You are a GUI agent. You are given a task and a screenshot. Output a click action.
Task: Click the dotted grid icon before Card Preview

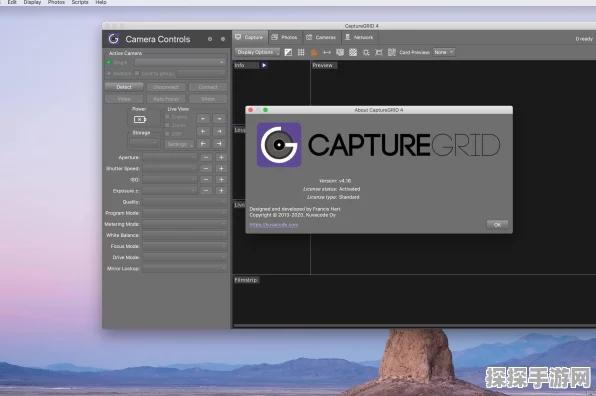[x=392, y=52]
